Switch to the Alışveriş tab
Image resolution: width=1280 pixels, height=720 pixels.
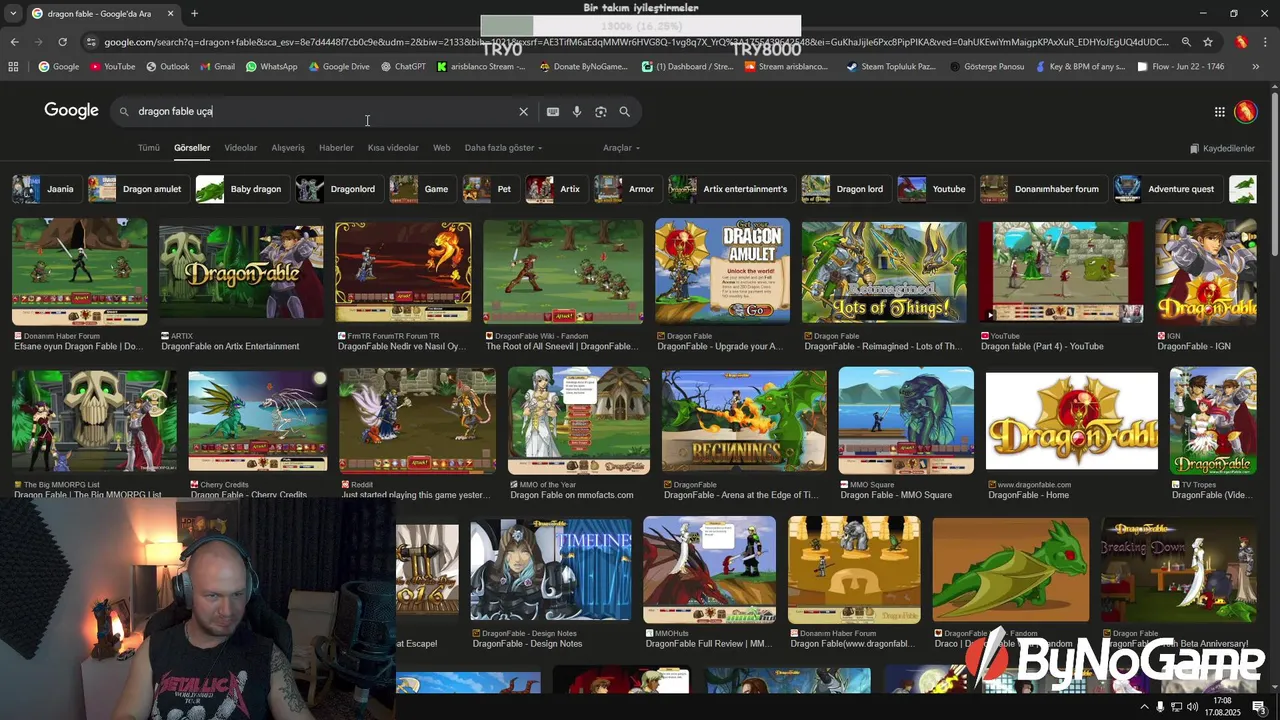288,148
